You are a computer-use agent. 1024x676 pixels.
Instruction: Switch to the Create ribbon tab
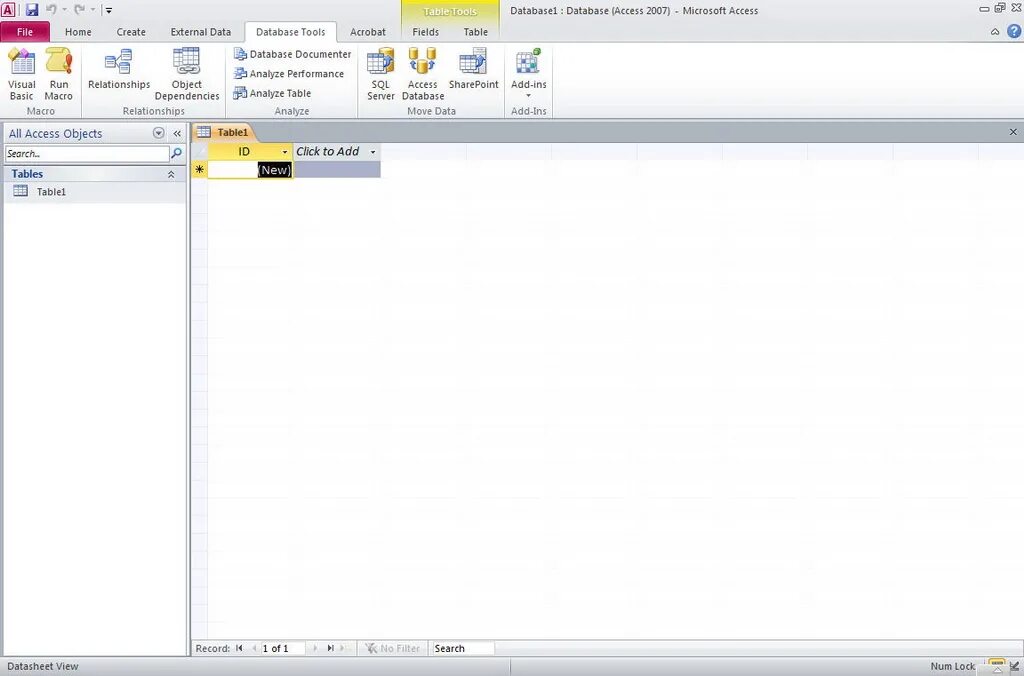131,31
